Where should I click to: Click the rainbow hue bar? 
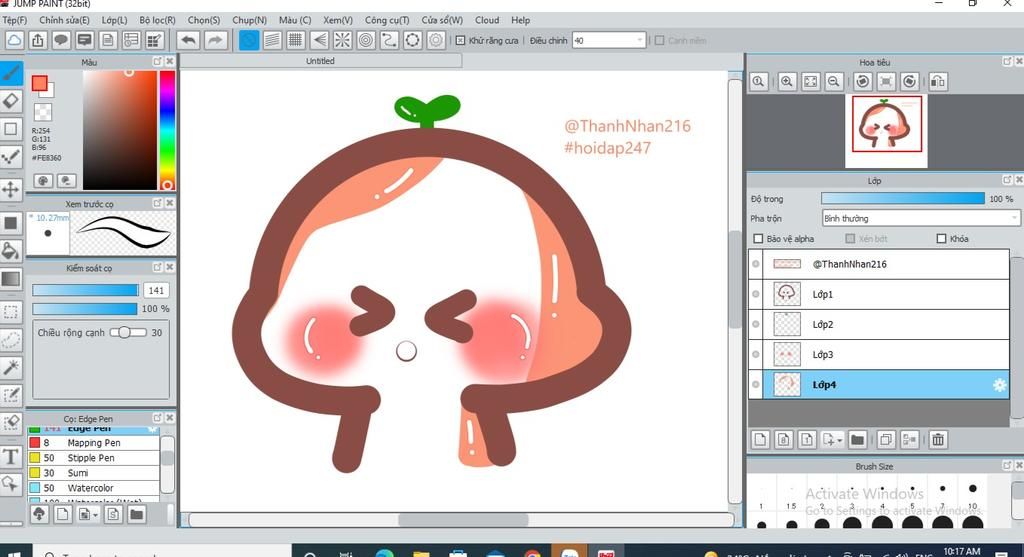[167, 130]
